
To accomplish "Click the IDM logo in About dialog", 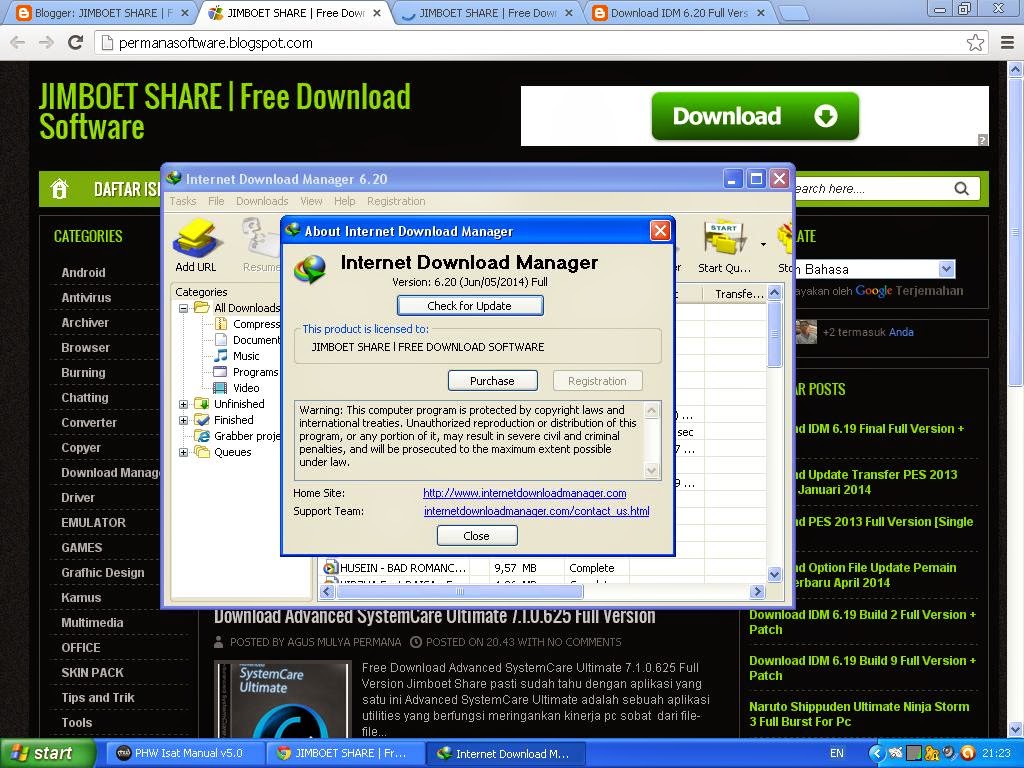I will click(x=310, y=269).
